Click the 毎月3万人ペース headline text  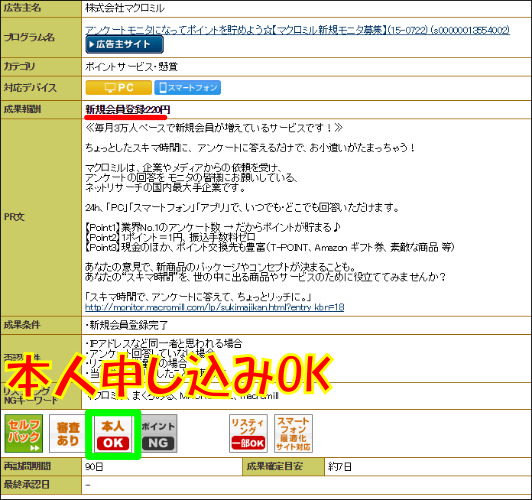tap(214, 128)
